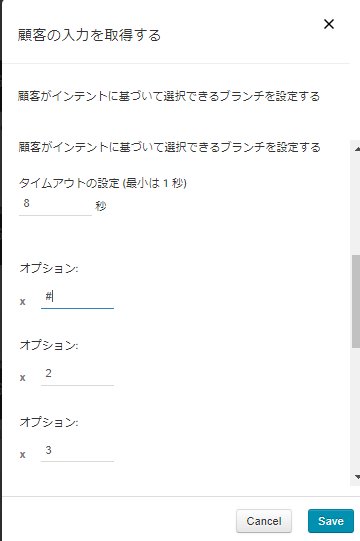Screen dimensions: 360x541
Task: Click the first オプション: label
Action: point(49,268)
